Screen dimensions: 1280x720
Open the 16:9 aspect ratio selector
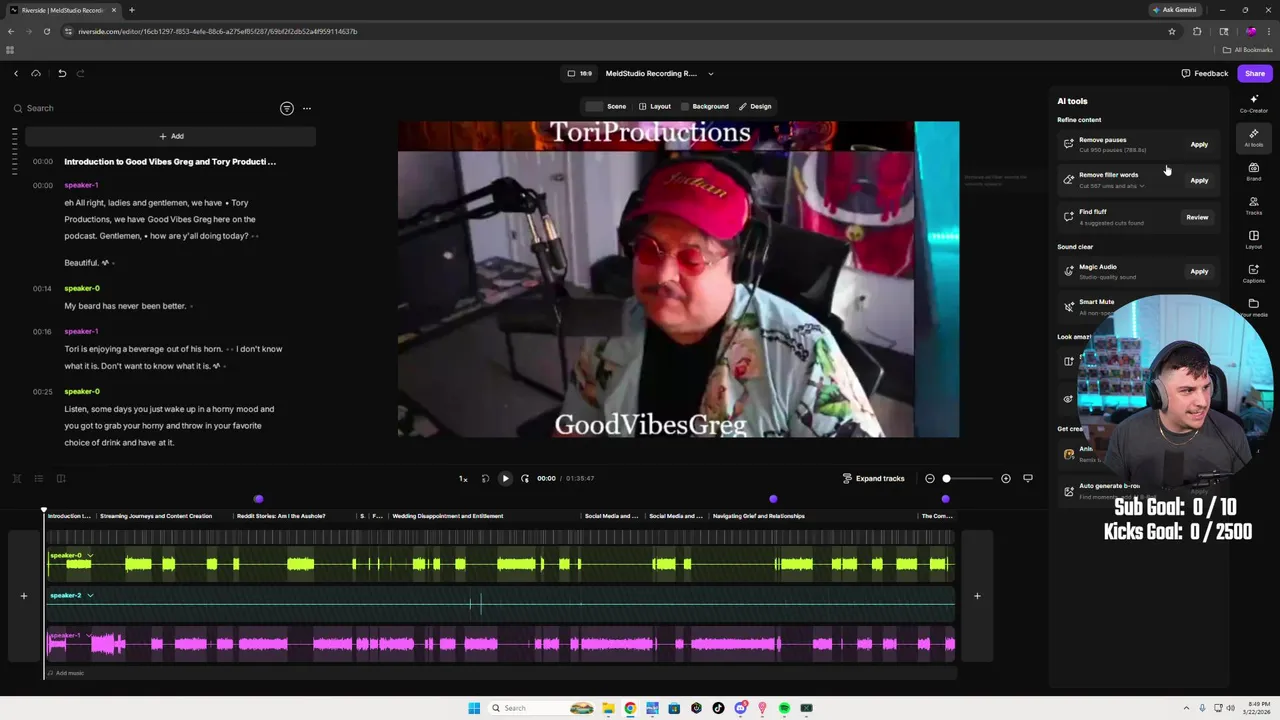coord(580,73)
